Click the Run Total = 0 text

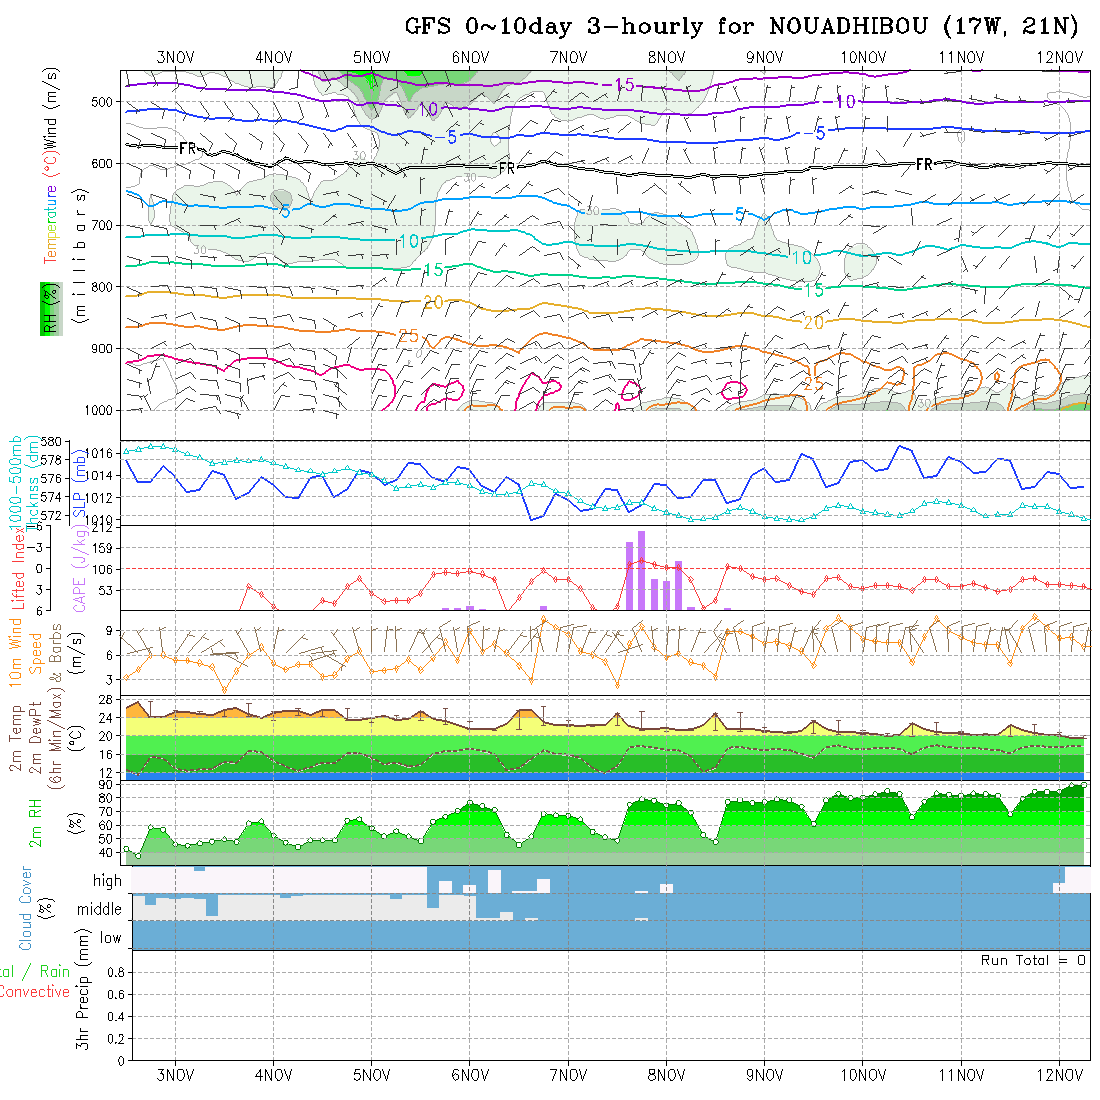1033,960
